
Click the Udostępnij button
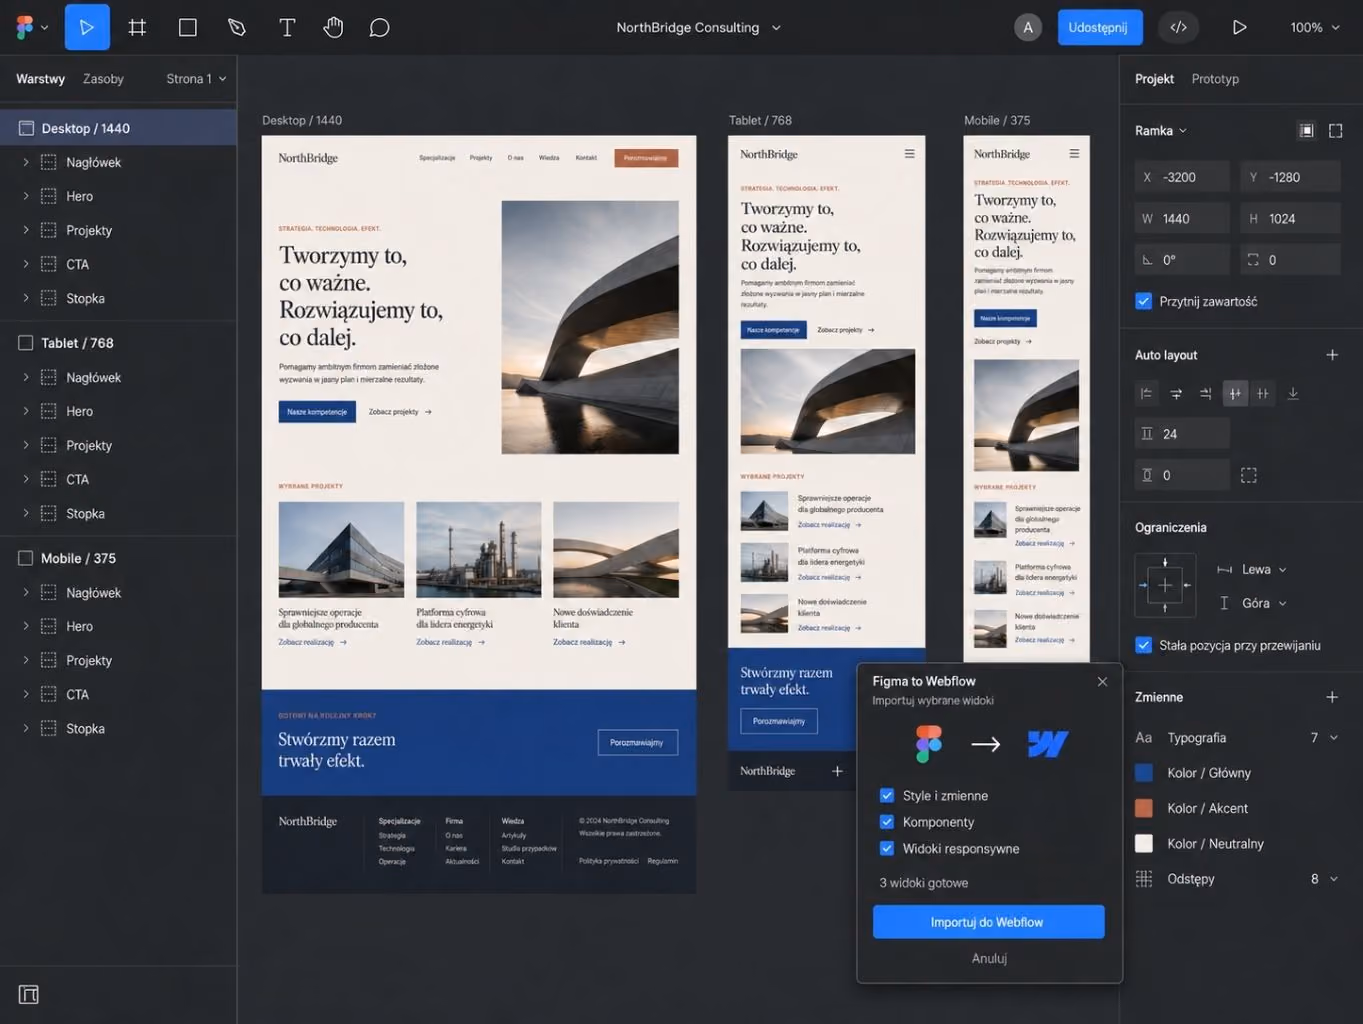1098,27
